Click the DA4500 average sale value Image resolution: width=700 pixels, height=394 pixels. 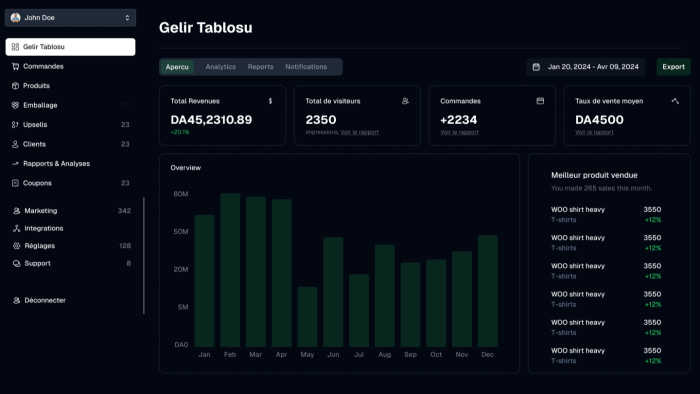[599, 120]
